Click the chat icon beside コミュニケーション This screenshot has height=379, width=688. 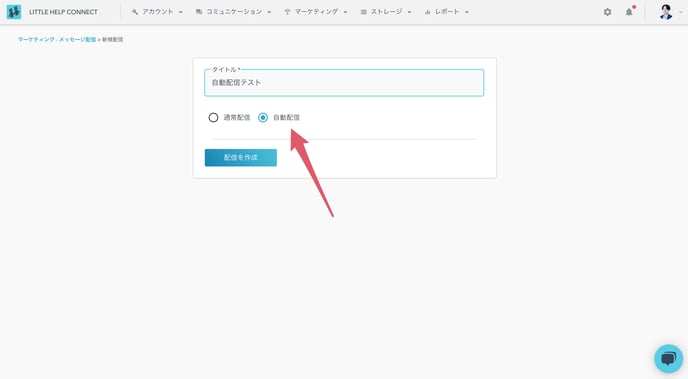[x=199, y=12]
